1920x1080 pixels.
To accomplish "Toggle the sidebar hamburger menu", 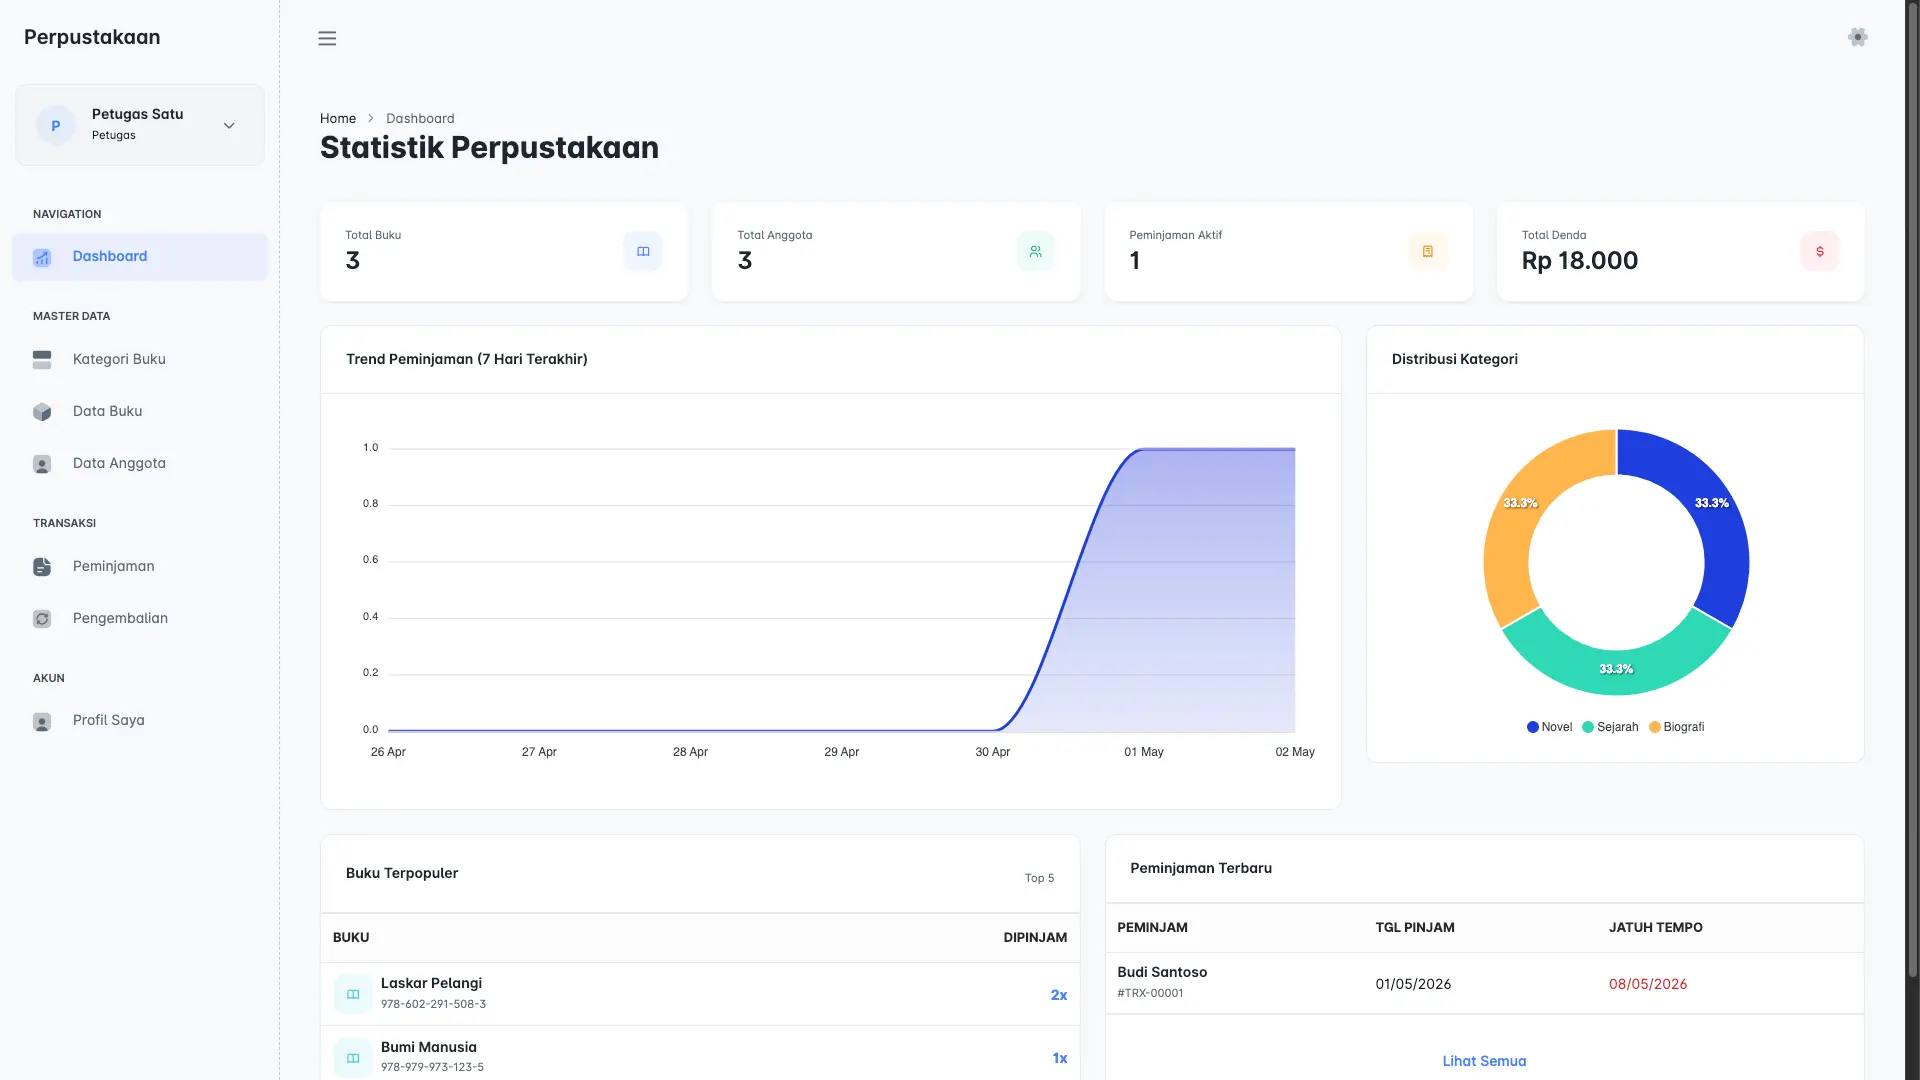I will coord(327,38).
